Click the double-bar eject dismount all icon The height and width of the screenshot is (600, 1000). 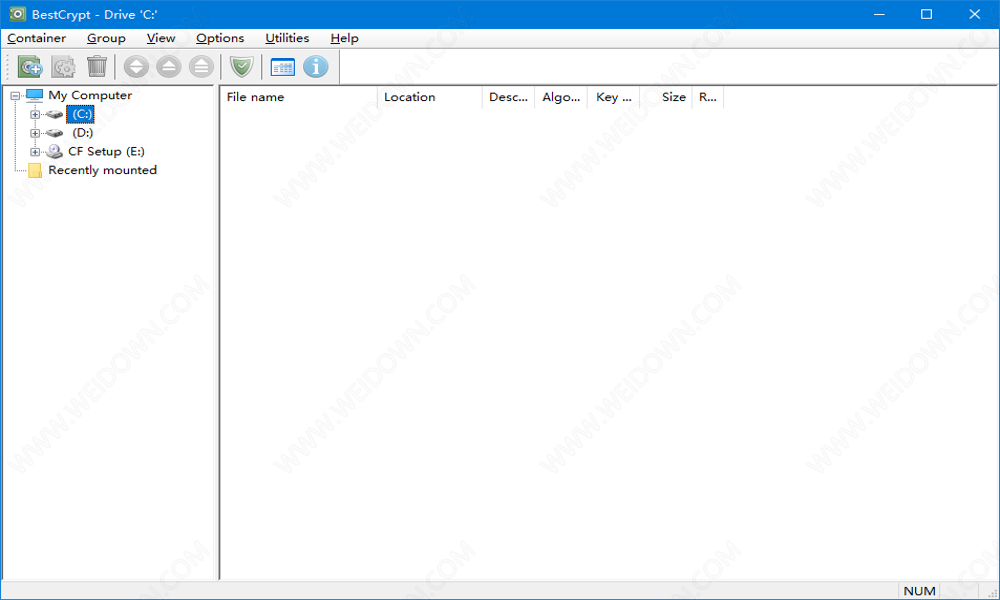[201, 66]
